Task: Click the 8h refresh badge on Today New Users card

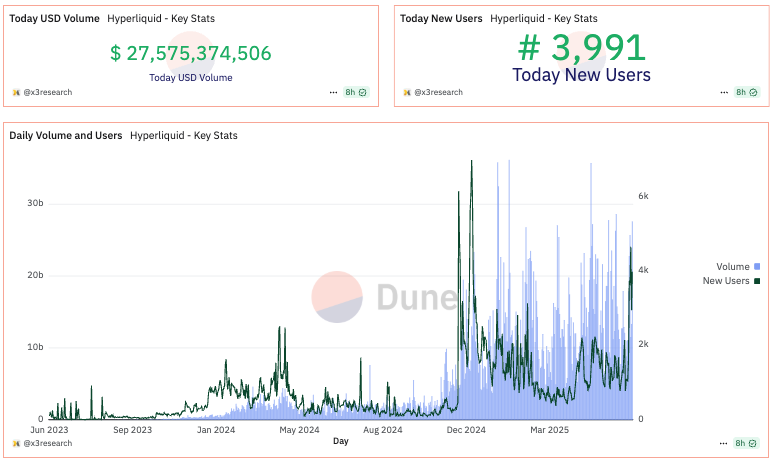Action: click(x=747, y=92)
